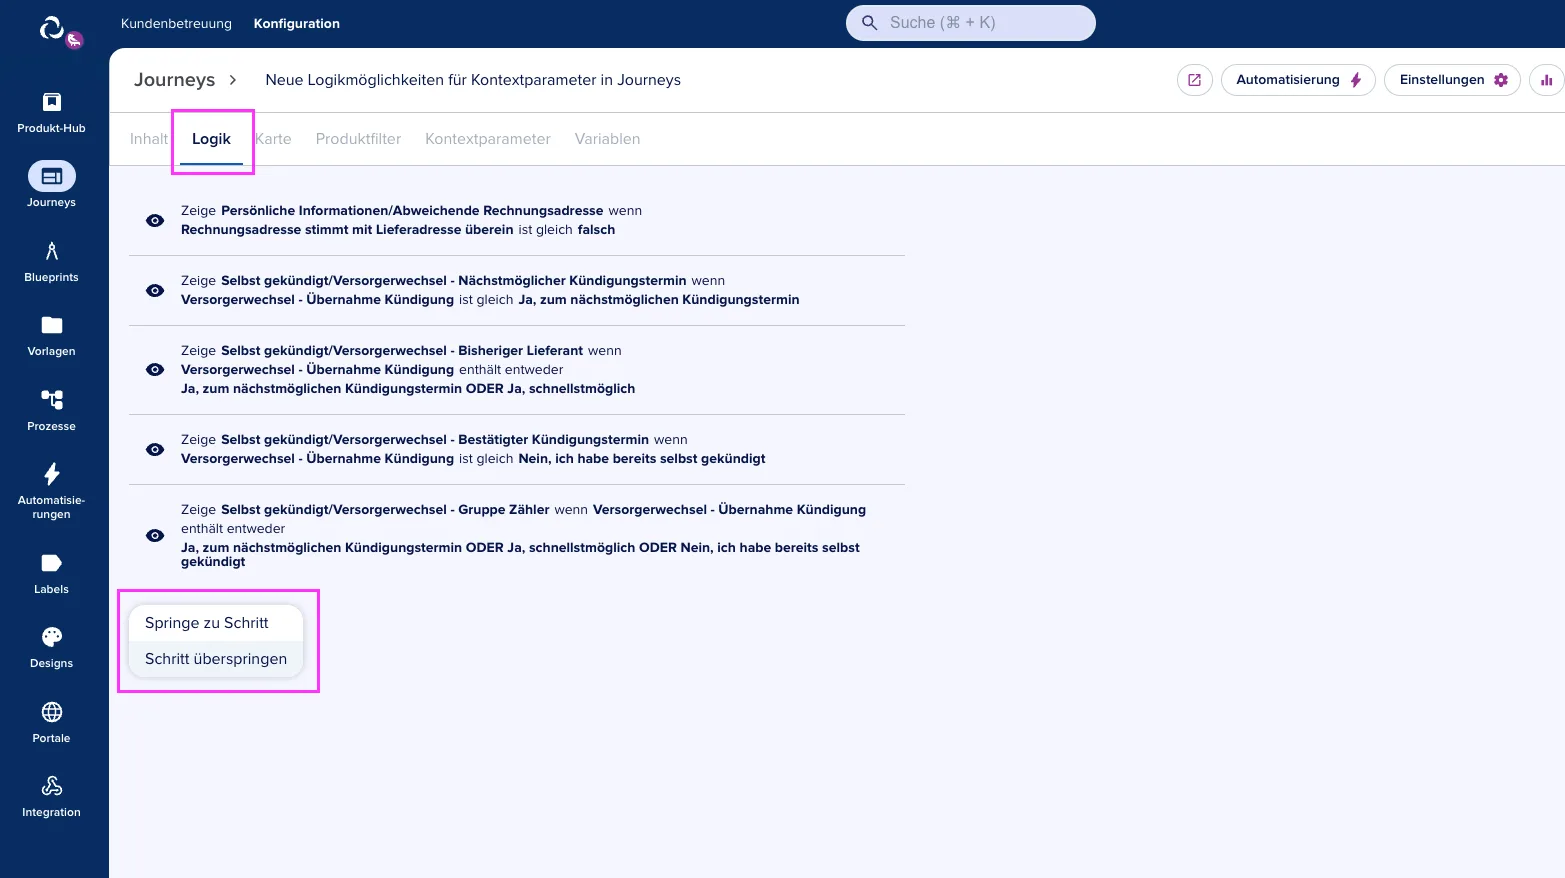Open Portale globe in sidebar
Image resolution: width=1565 pixels, height=878 pixels.
51,723
